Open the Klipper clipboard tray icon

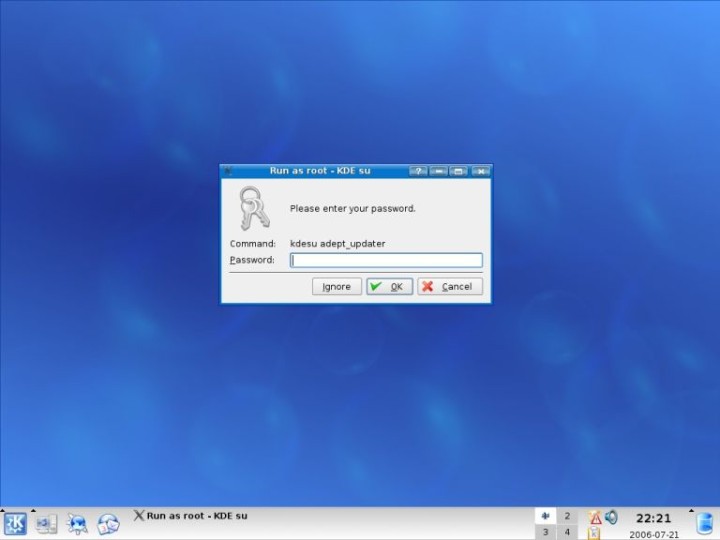pyautogui.click(x=594, y=533)
